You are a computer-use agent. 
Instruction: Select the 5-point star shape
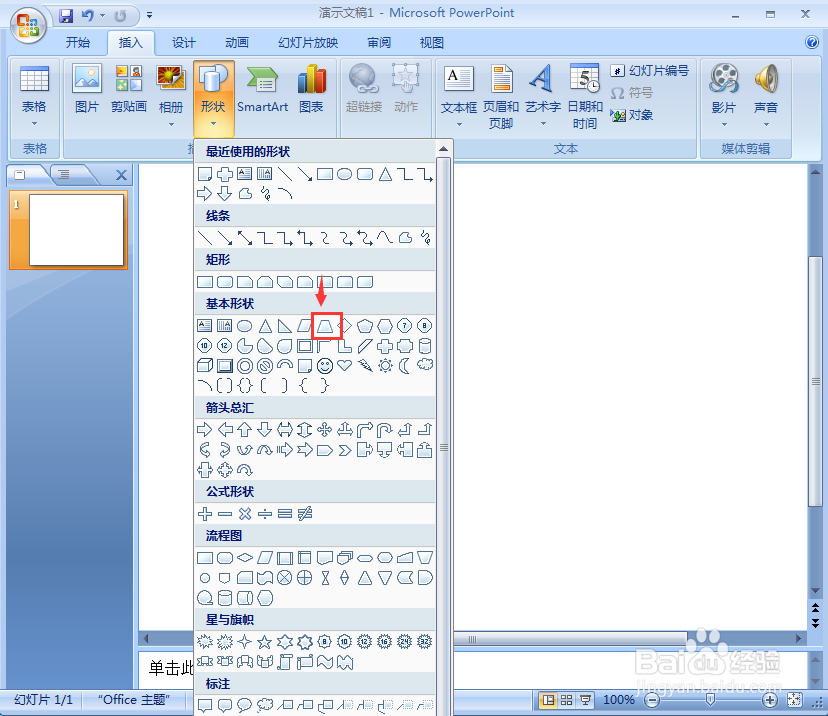pos(265,642)
